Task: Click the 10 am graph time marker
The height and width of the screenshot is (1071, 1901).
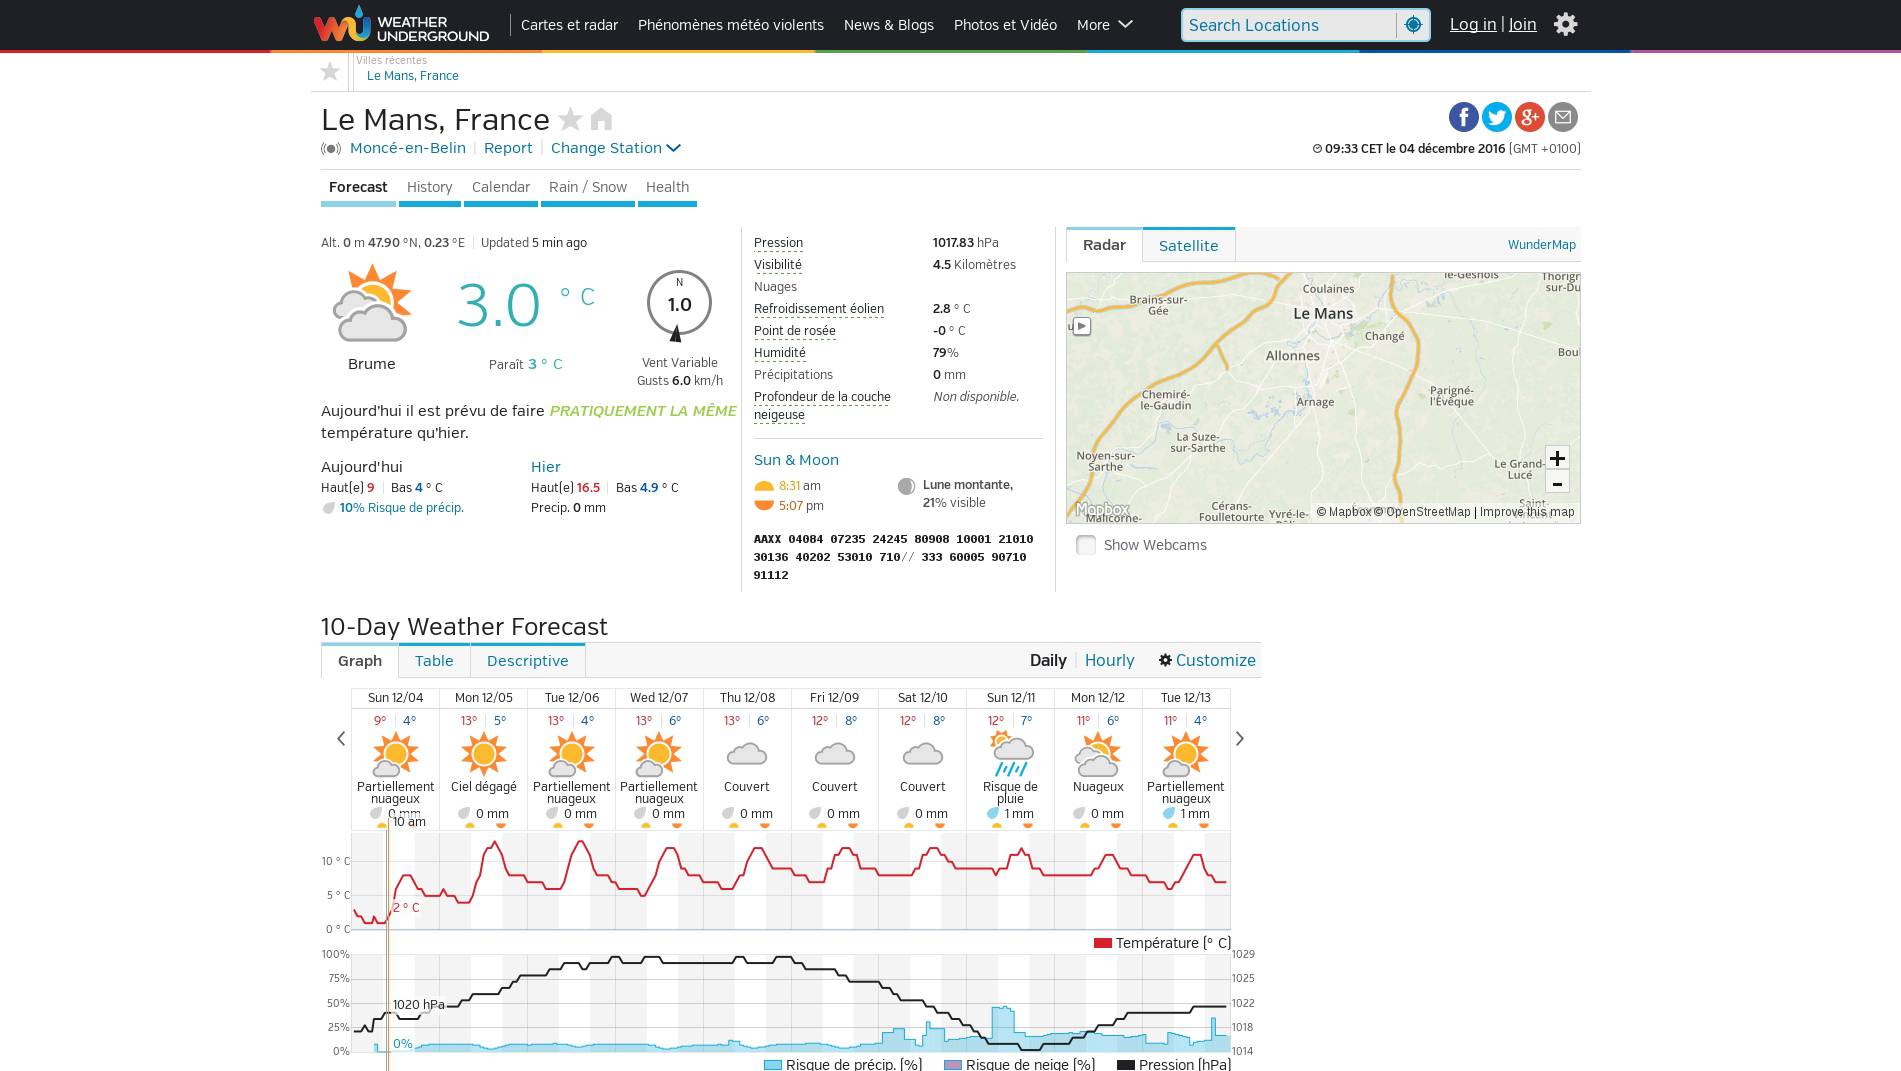Action: click(x=409, y=822)
